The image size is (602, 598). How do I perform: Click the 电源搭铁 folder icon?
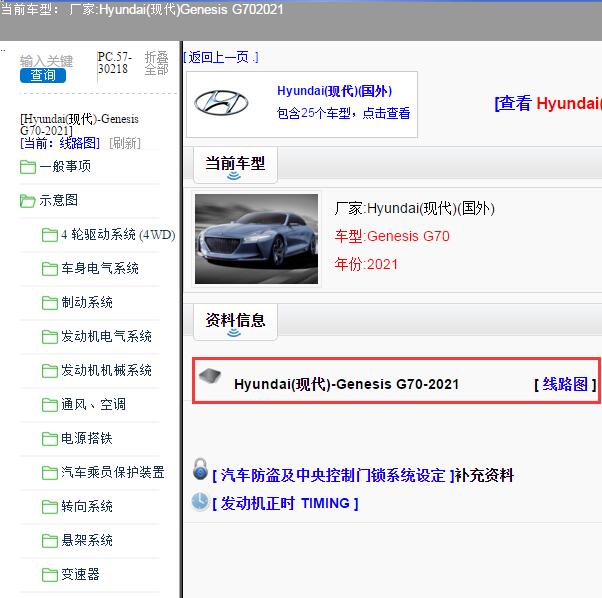pyautogui.click(x=50, y=439)
